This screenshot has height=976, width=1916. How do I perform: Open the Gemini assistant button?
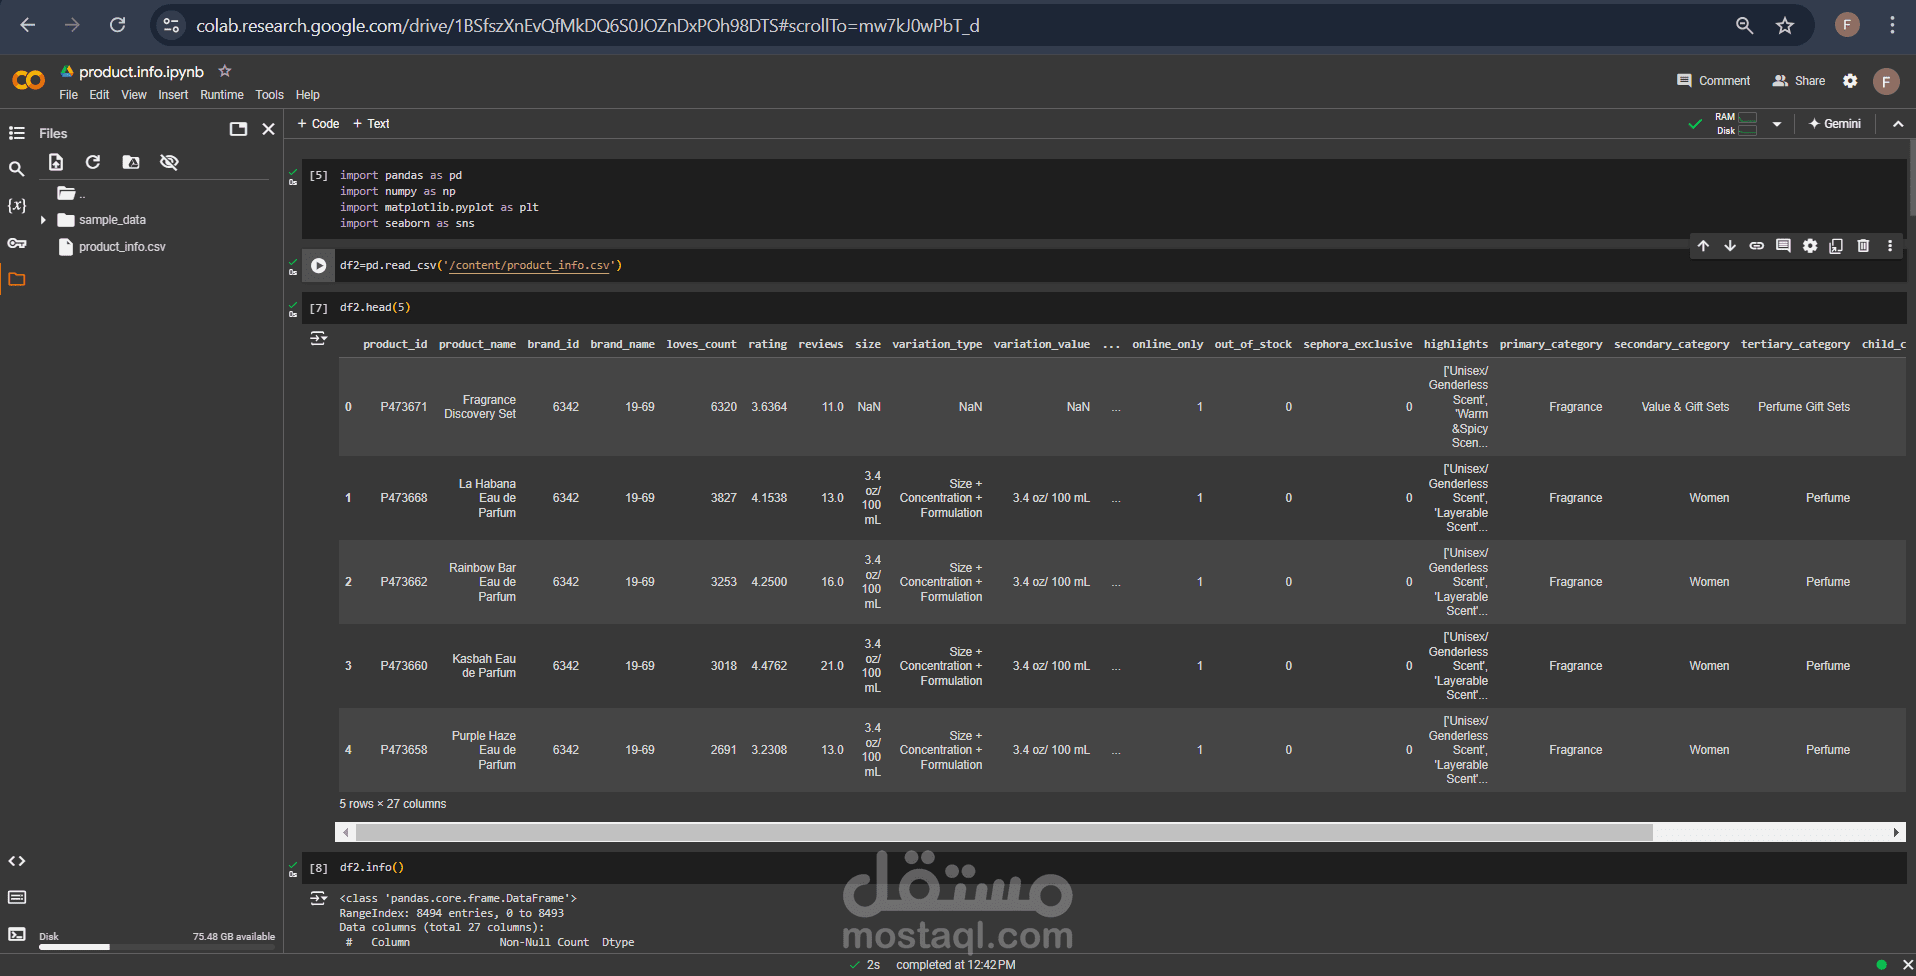click(x=1835, y=124)
